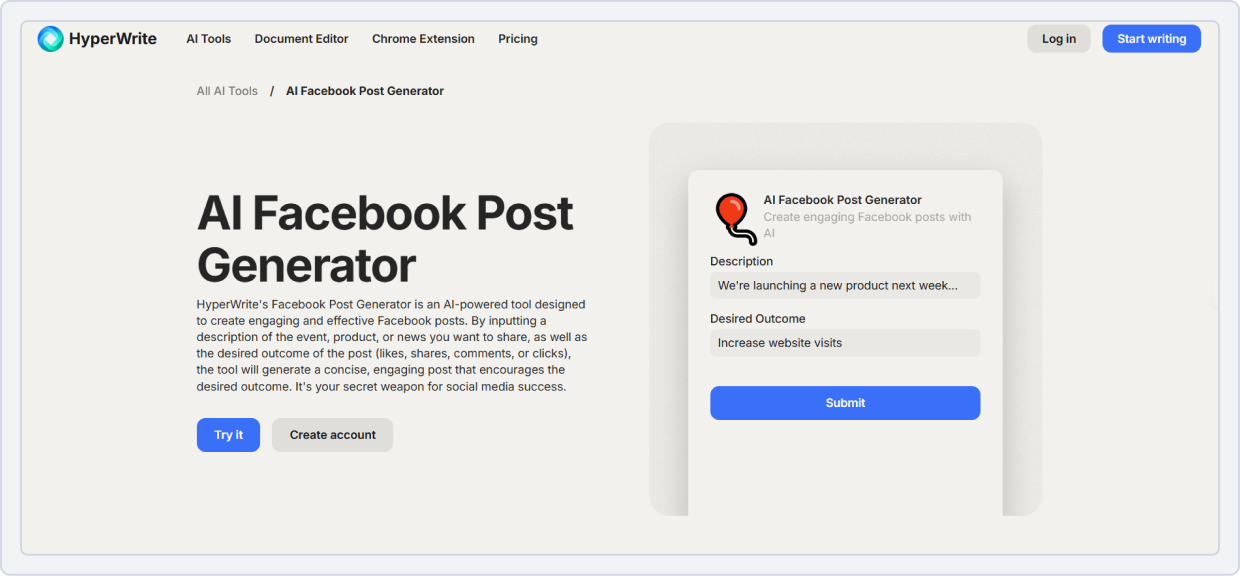Open the Document Editor page

(301, 39)
